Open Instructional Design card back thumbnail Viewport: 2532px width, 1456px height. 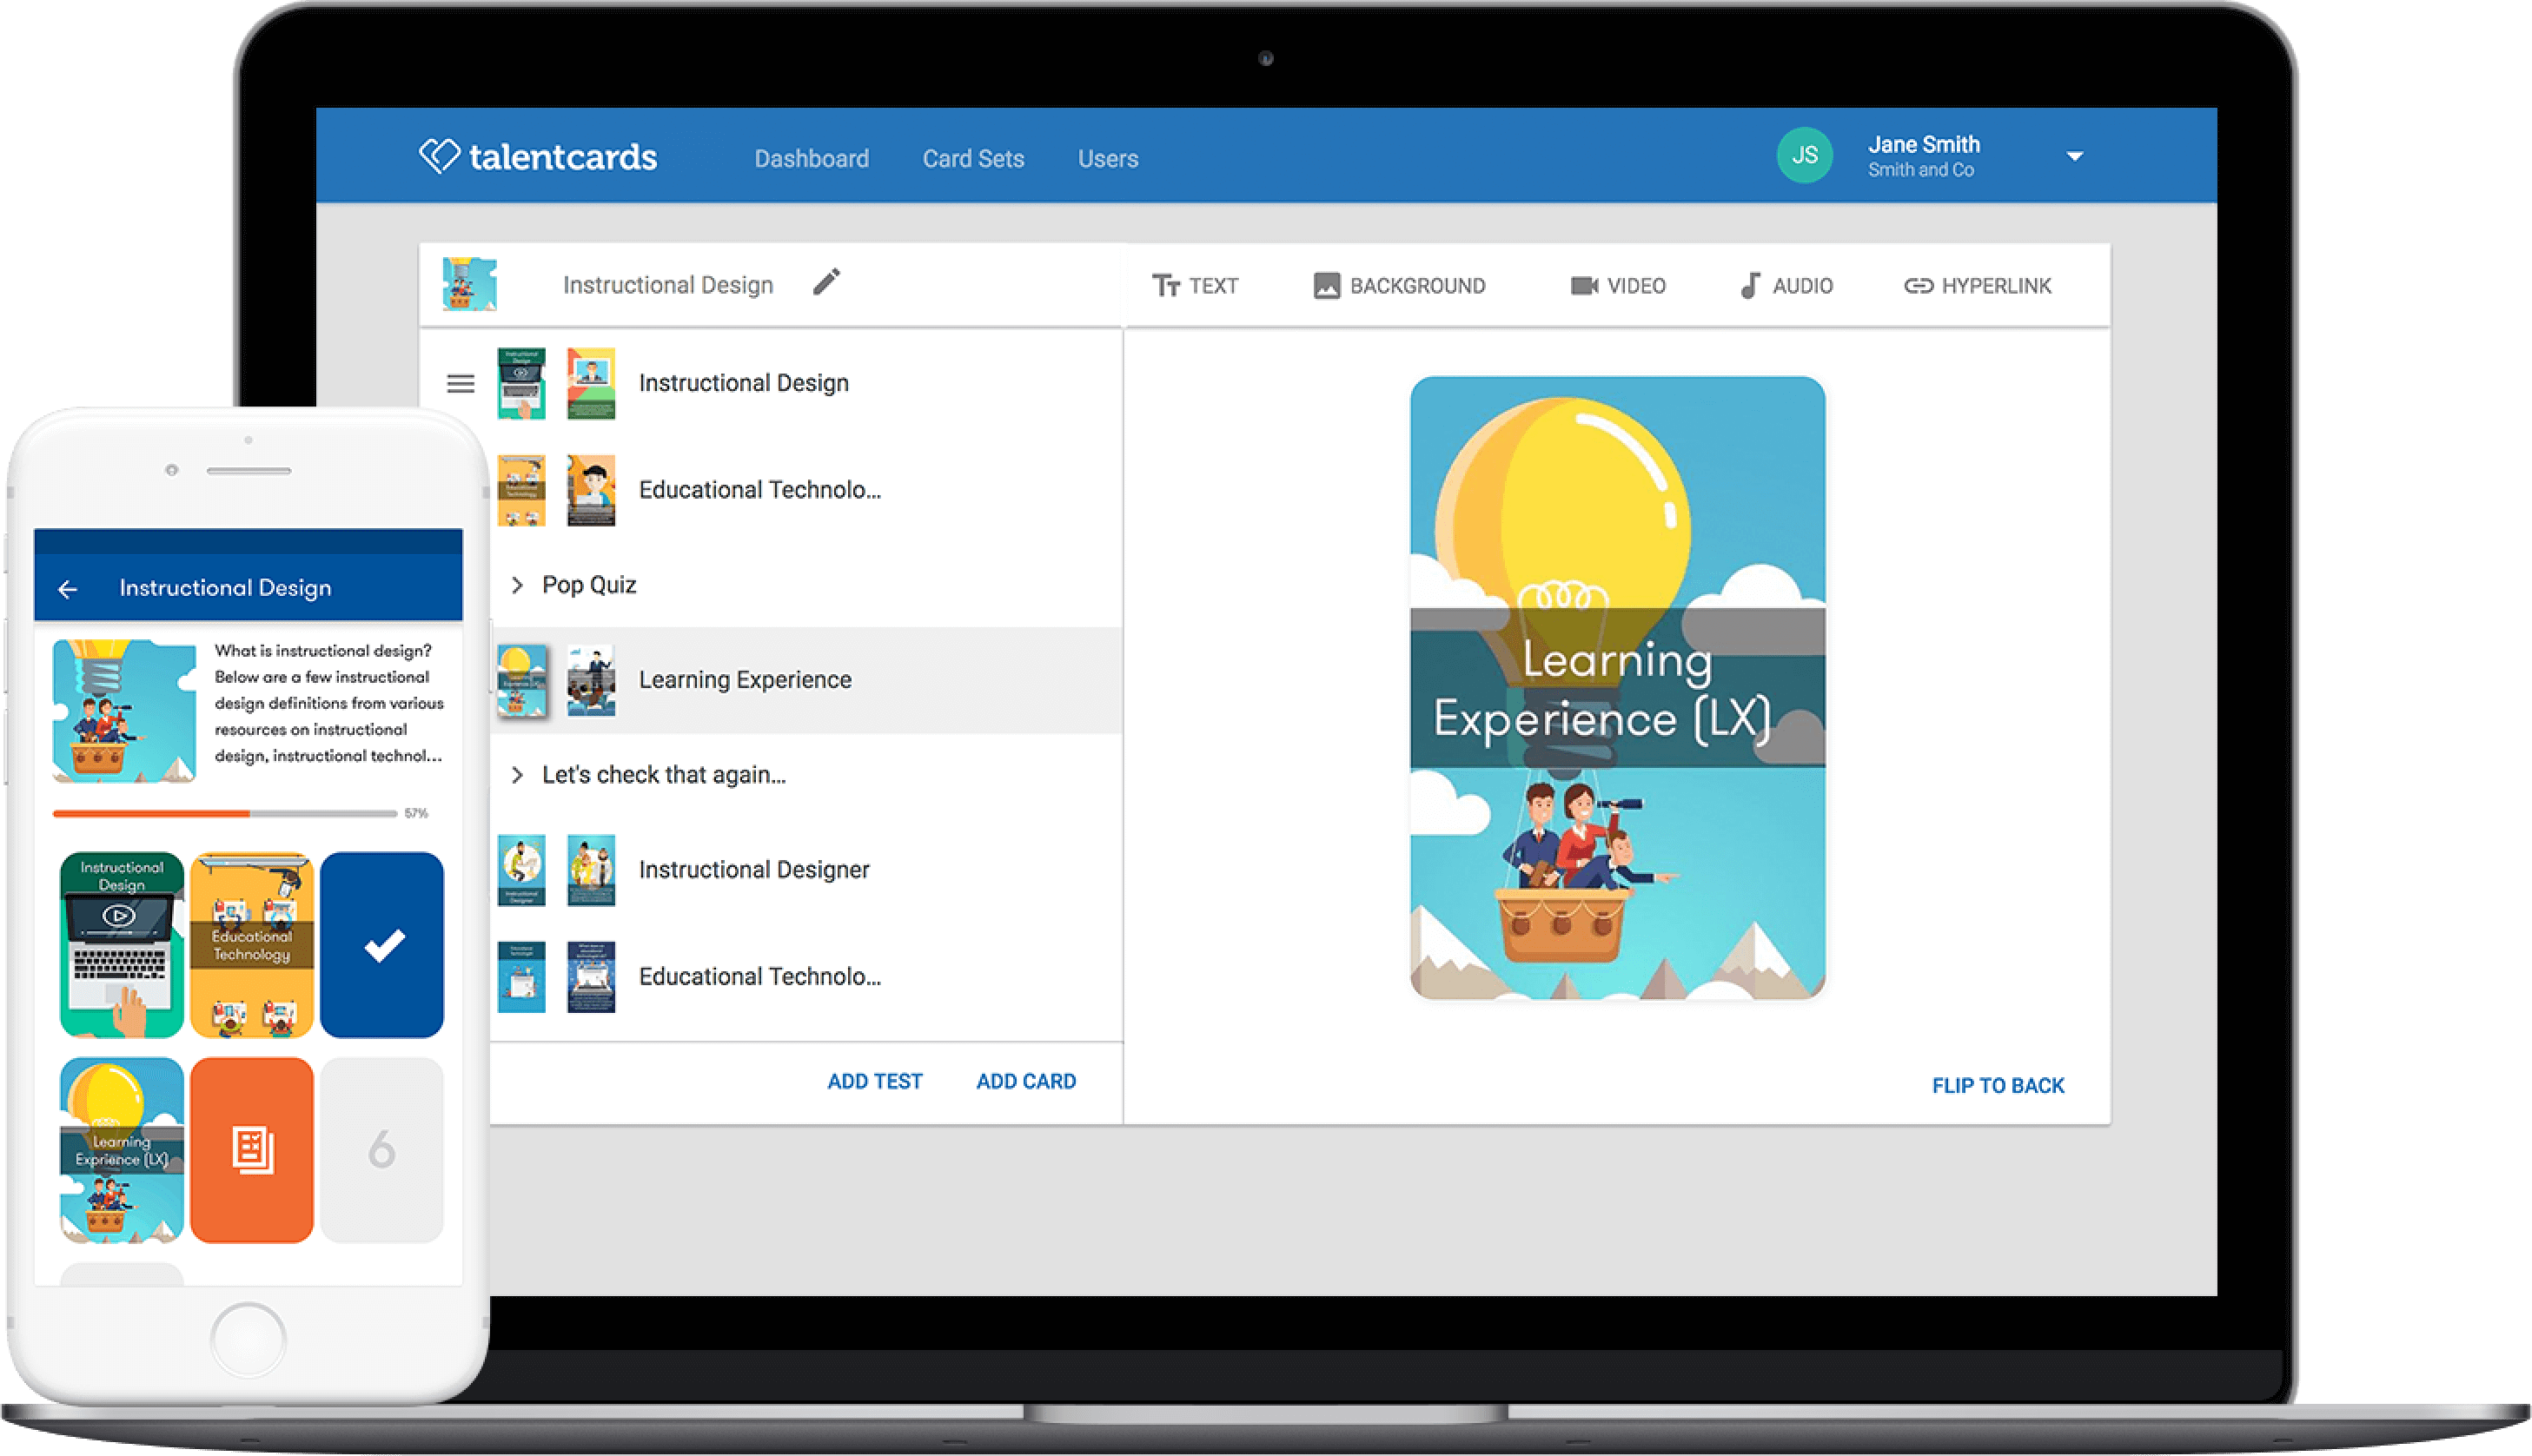(x=591, y=383)
